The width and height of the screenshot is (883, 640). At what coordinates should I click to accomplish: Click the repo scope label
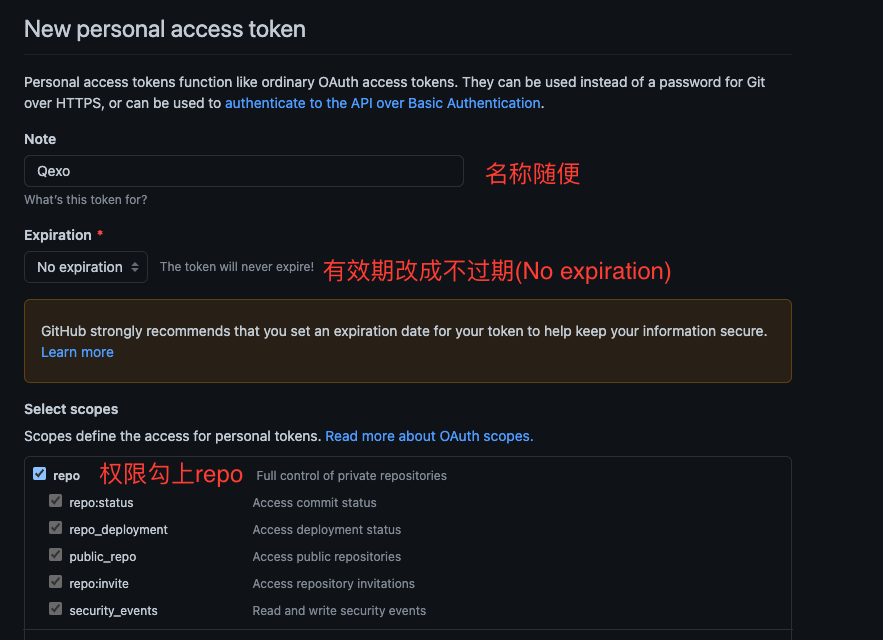coord(67,476)
